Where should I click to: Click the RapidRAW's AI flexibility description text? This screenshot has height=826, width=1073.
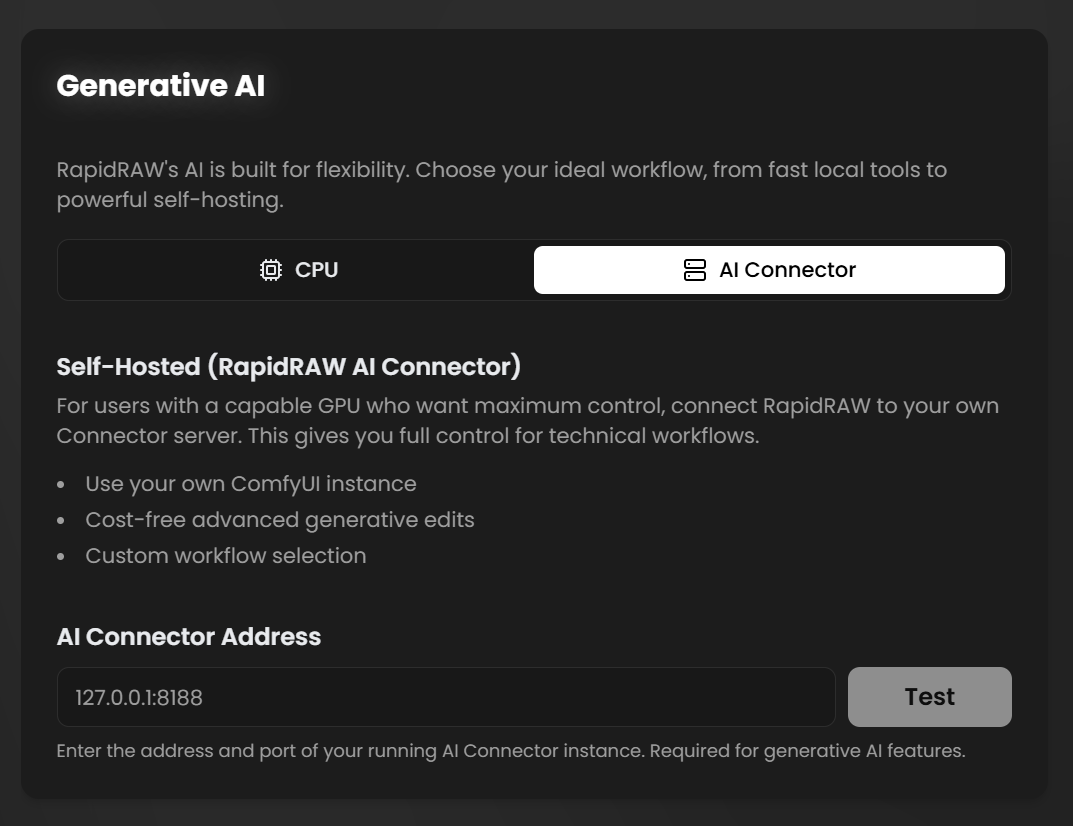pyautogui.click(x=502, y=185)
